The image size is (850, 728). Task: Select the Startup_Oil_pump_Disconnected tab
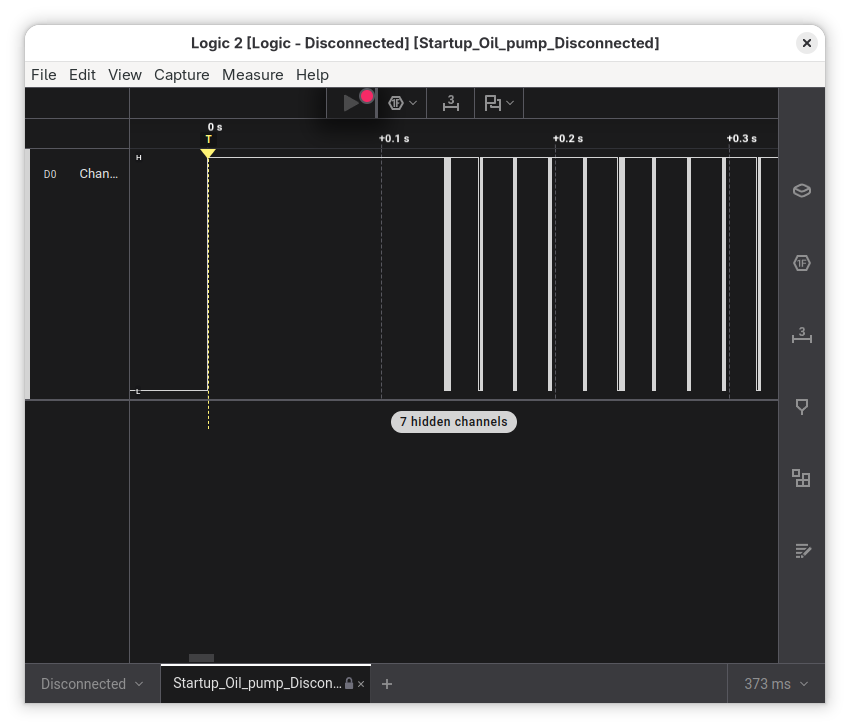256,684
